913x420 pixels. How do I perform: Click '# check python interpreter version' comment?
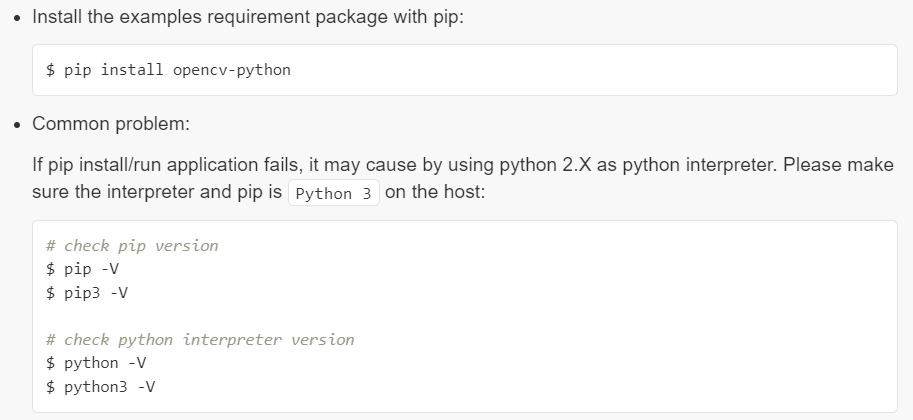tap(200, 340)
